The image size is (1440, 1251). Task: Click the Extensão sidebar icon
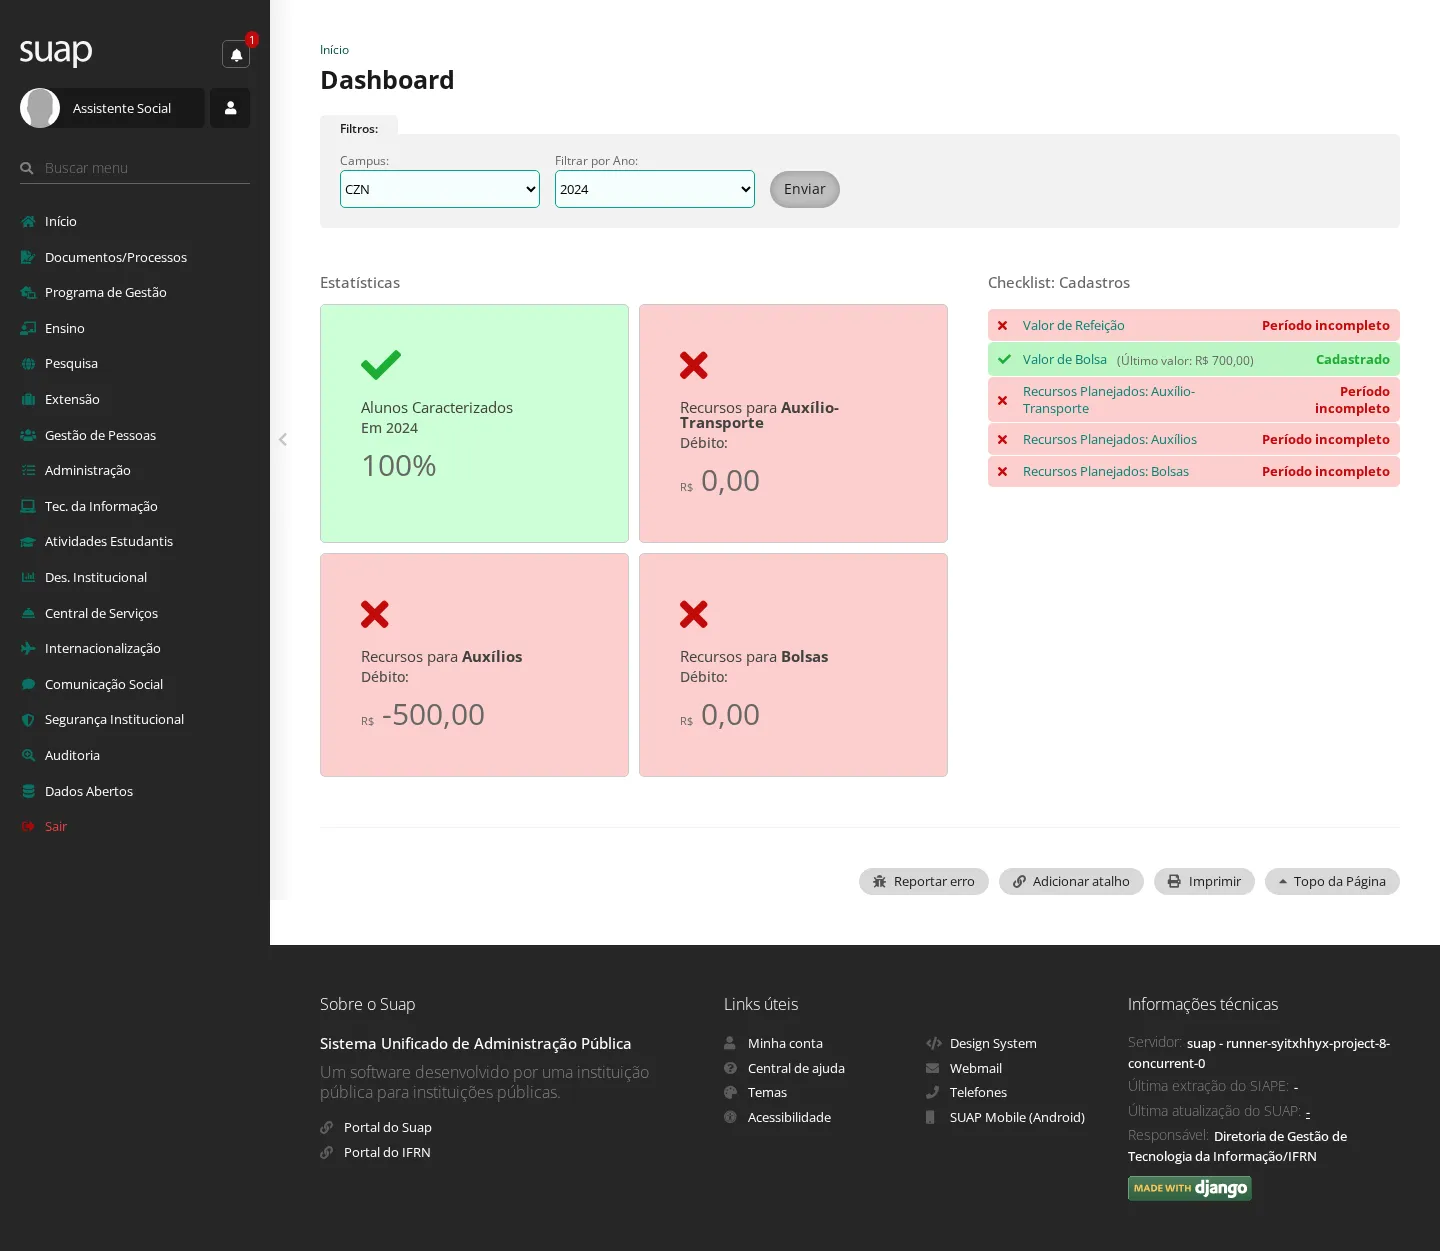click(28, 399)
